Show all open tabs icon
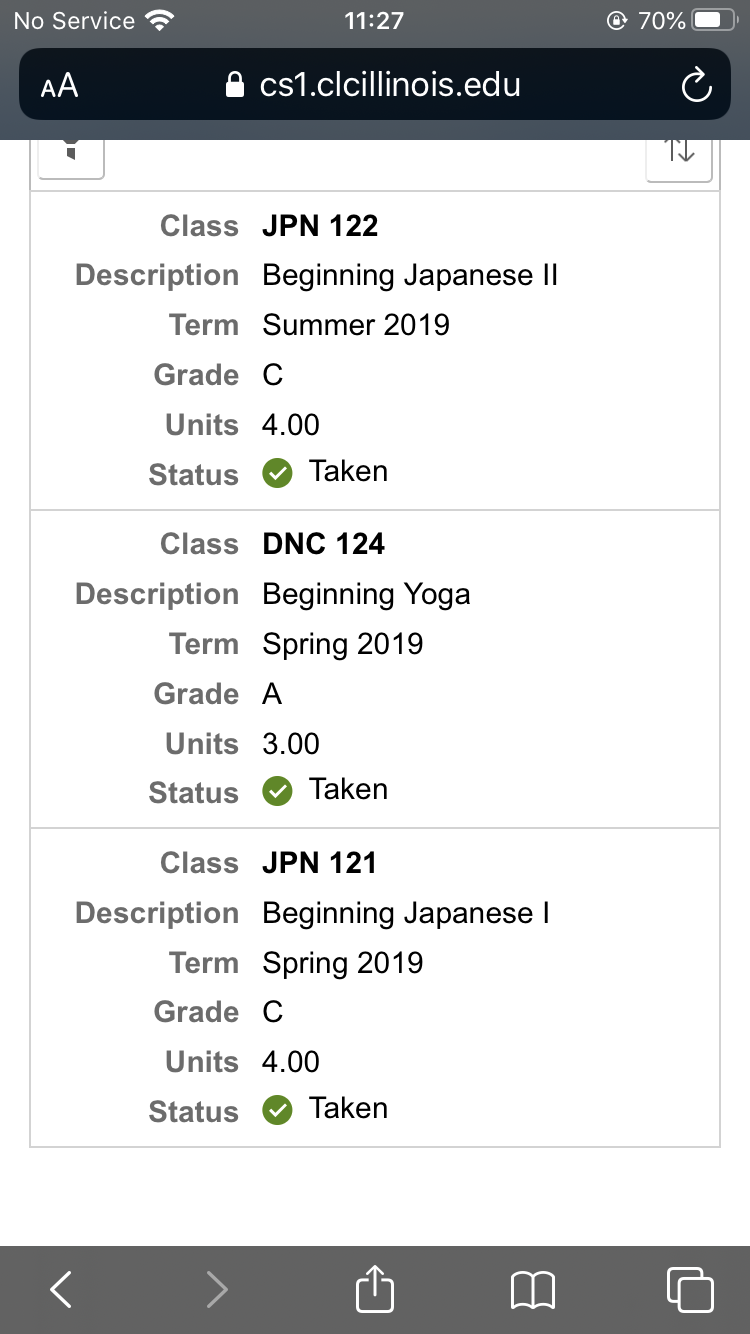 (x=690, y=1290)
